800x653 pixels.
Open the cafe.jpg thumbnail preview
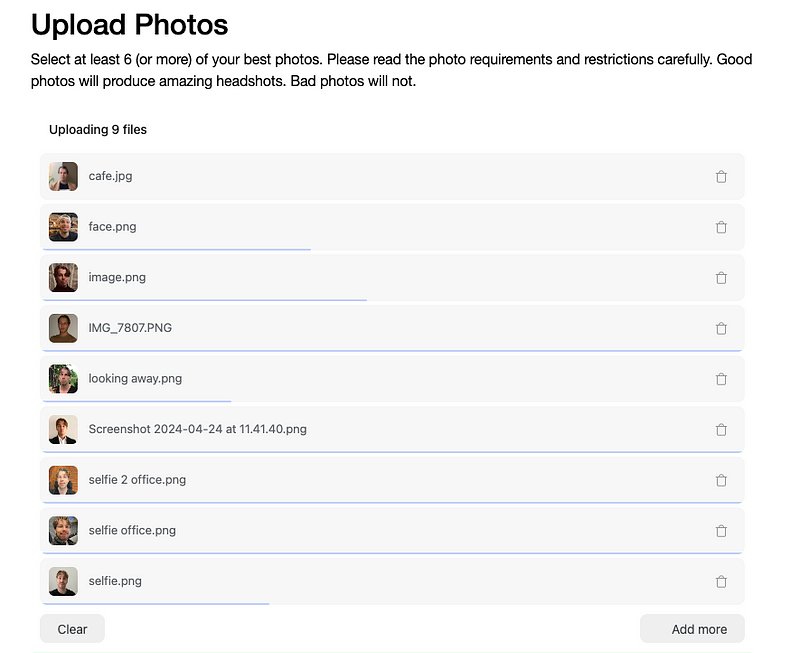click(63, 177)
